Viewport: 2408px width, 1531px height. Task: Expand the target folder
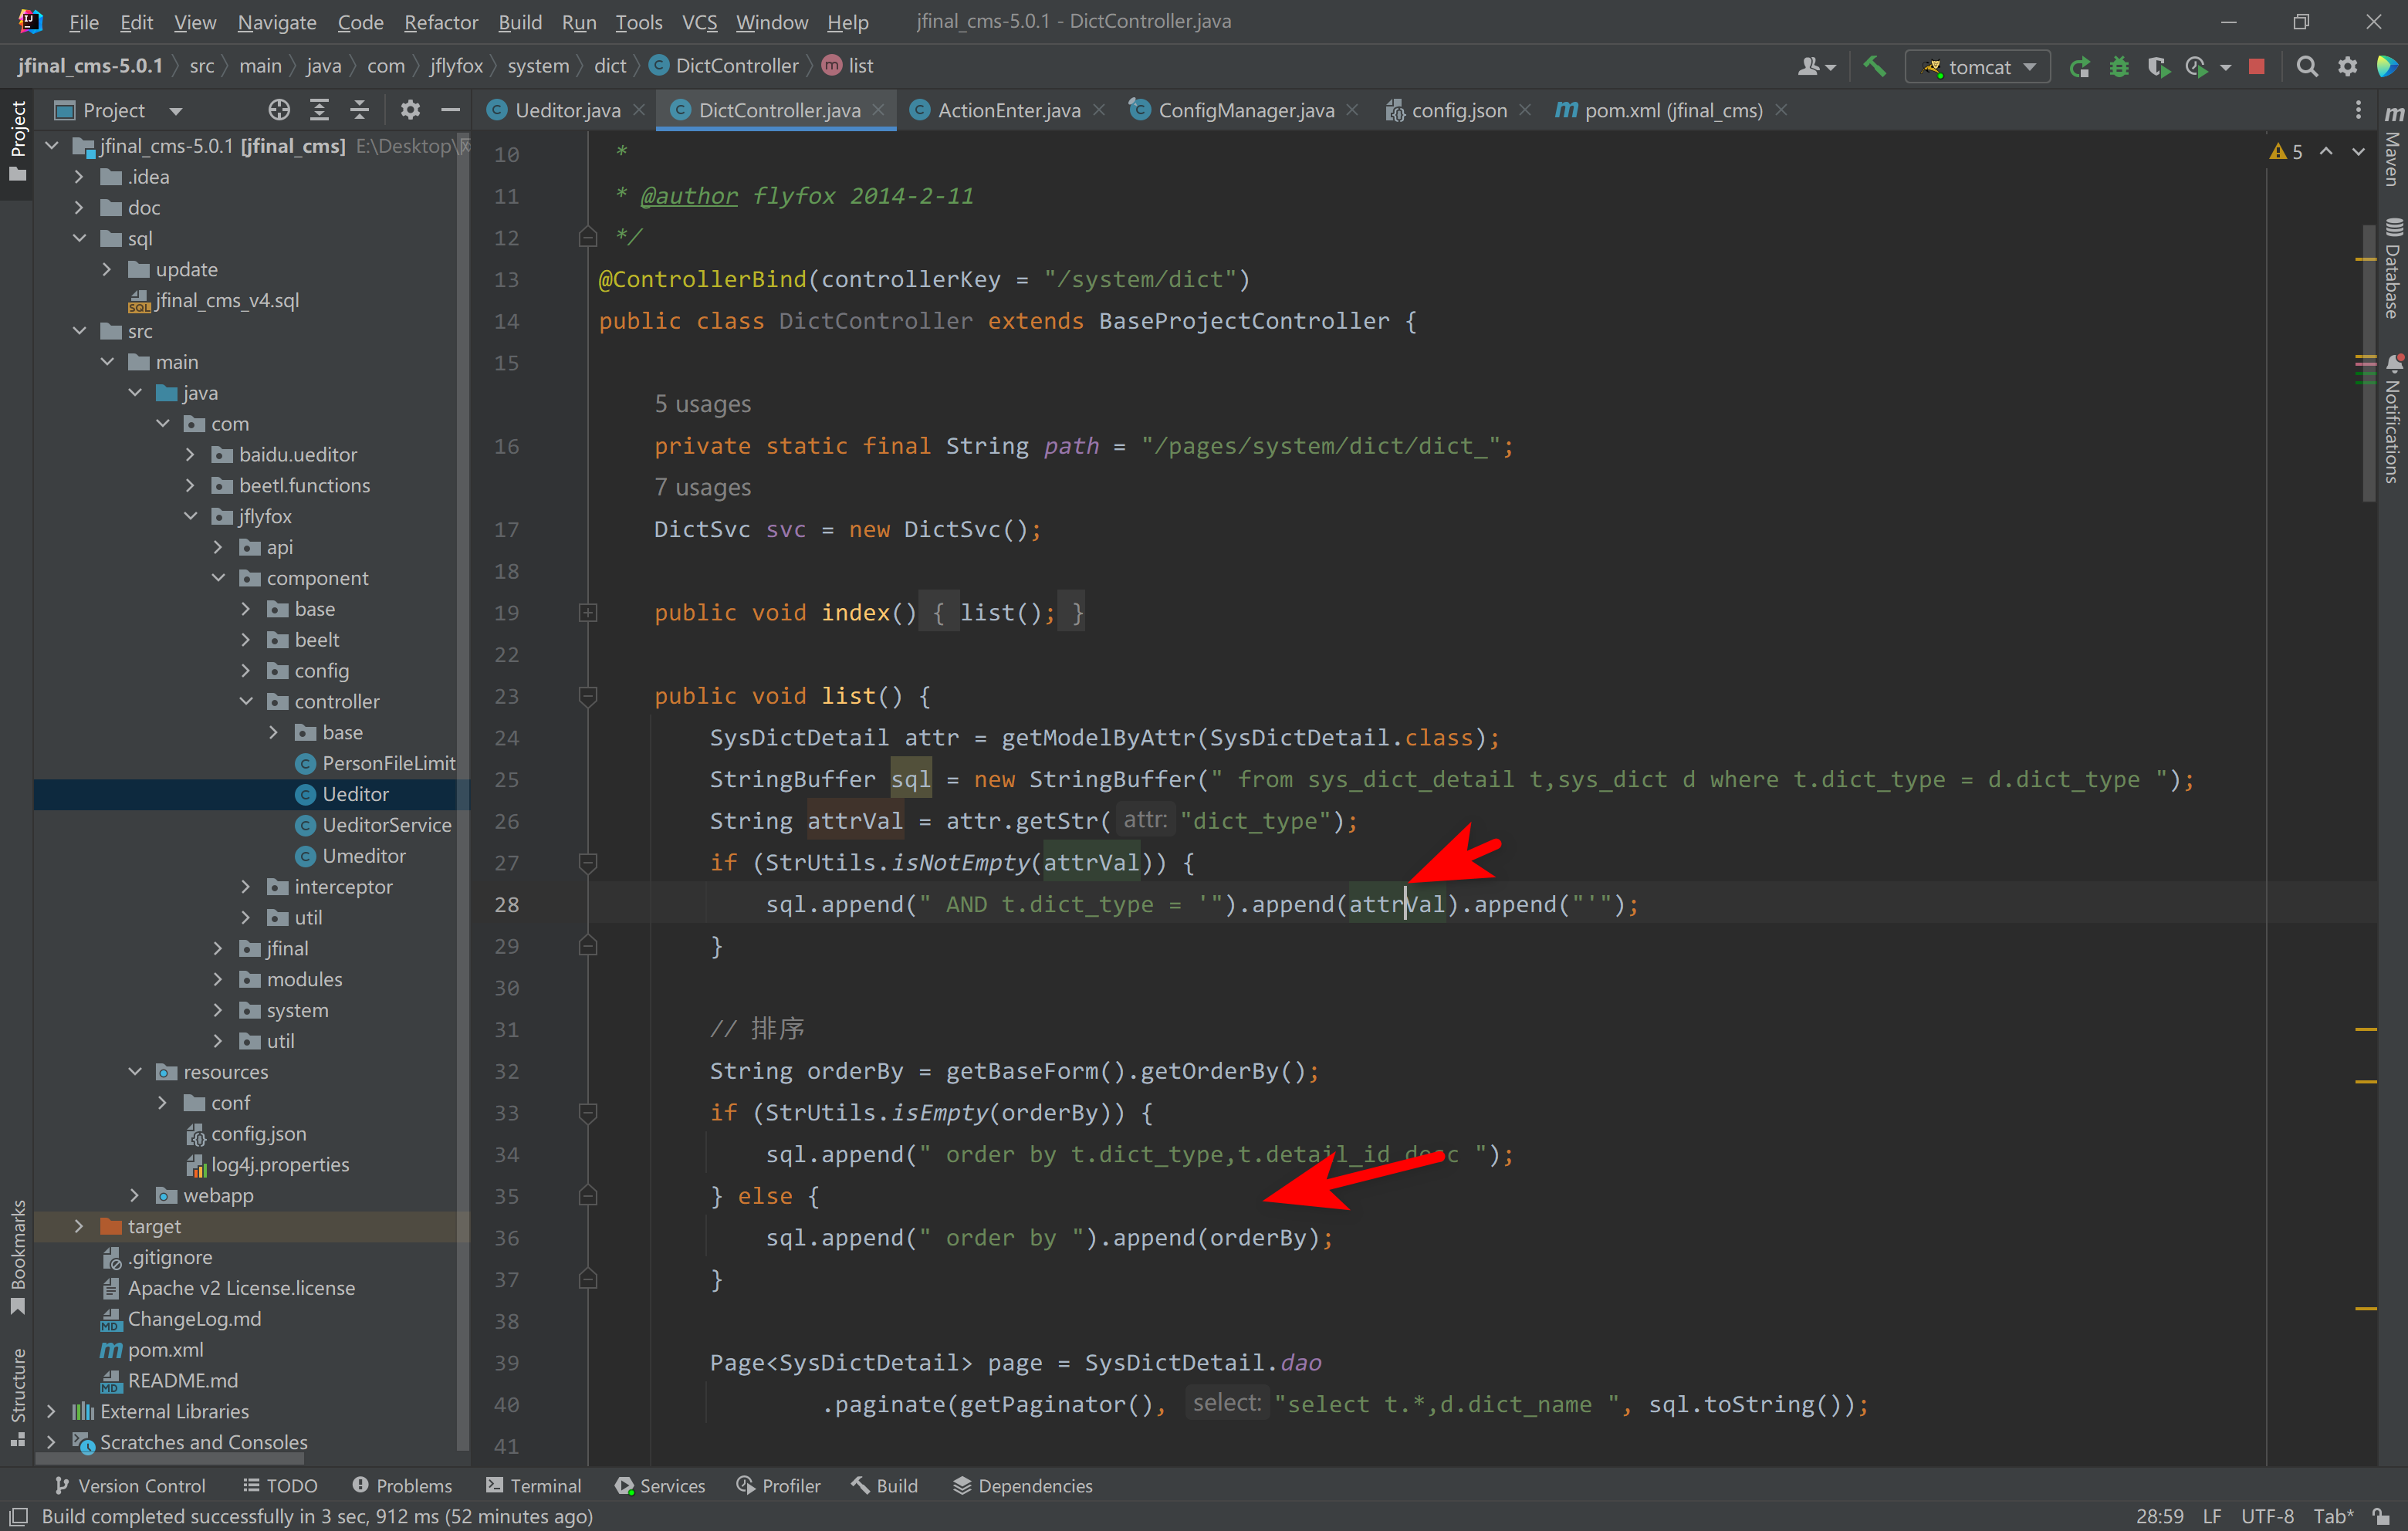click(x=79, y=1226)
